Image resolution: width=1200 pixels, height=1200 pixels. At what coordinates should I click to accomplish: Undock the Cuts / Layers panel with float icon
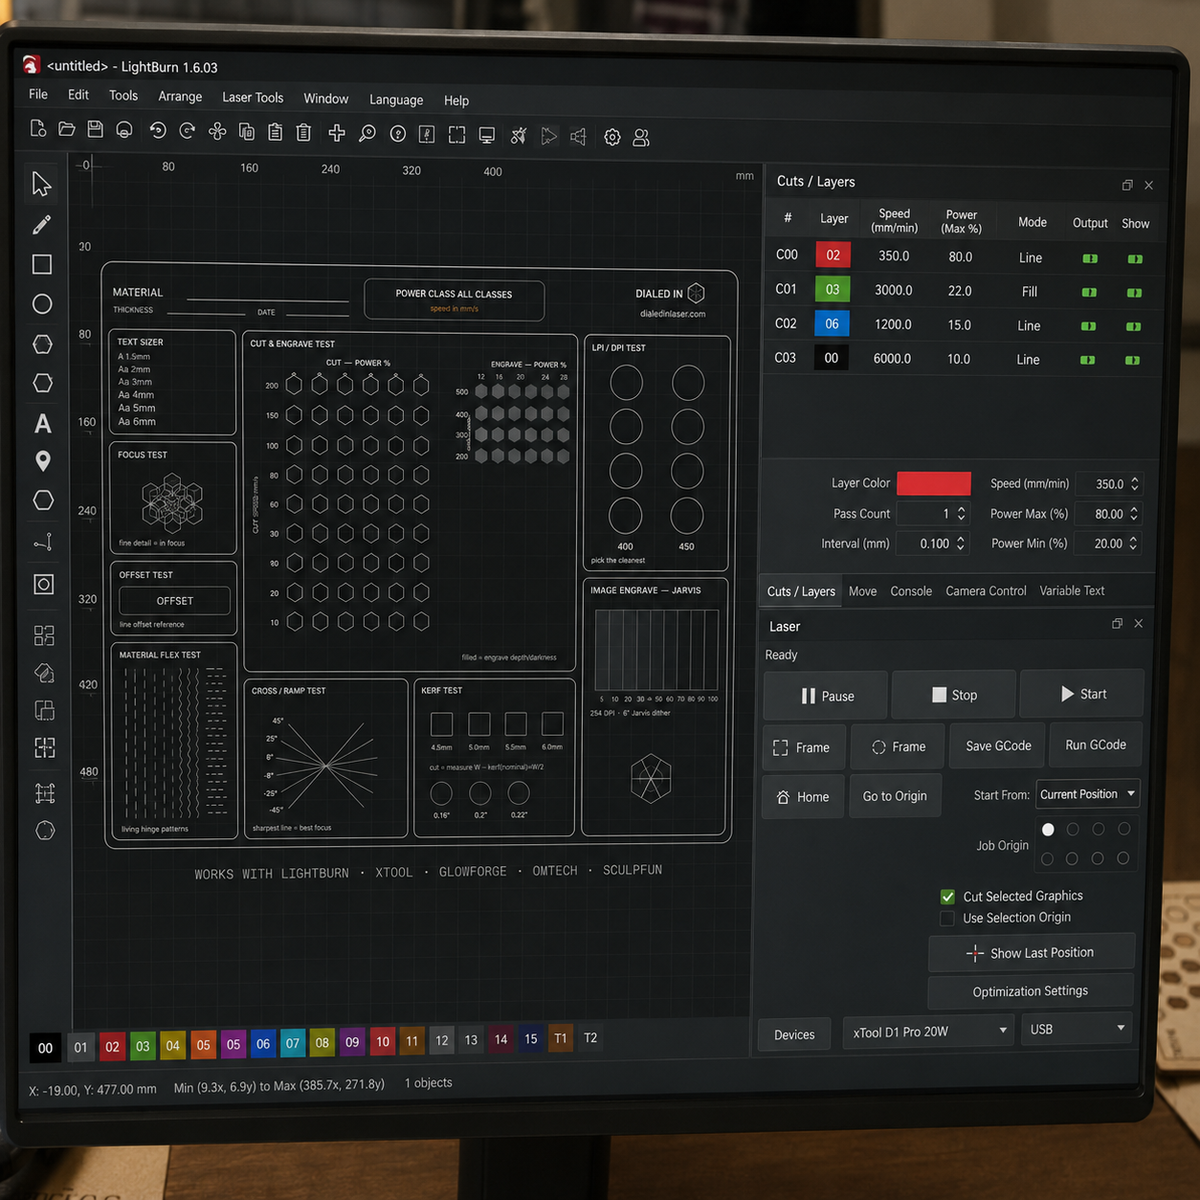coord(1127,185)
